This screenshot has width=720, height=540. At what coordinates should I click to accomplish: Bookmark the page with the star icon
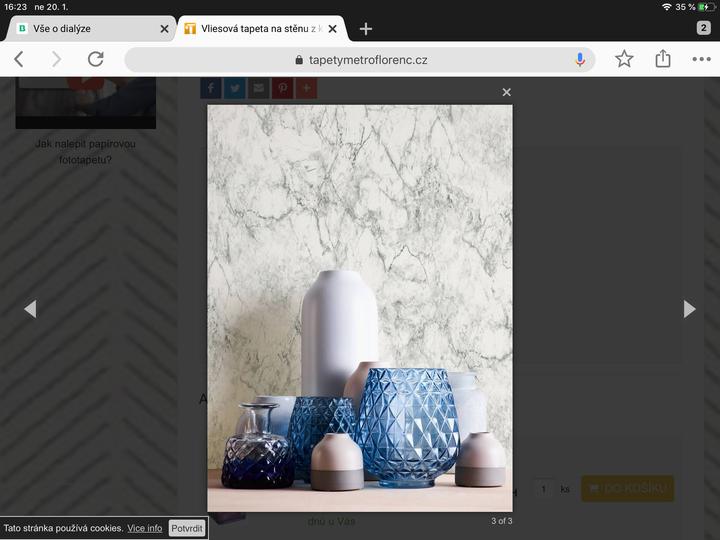[x=624, y=60]
